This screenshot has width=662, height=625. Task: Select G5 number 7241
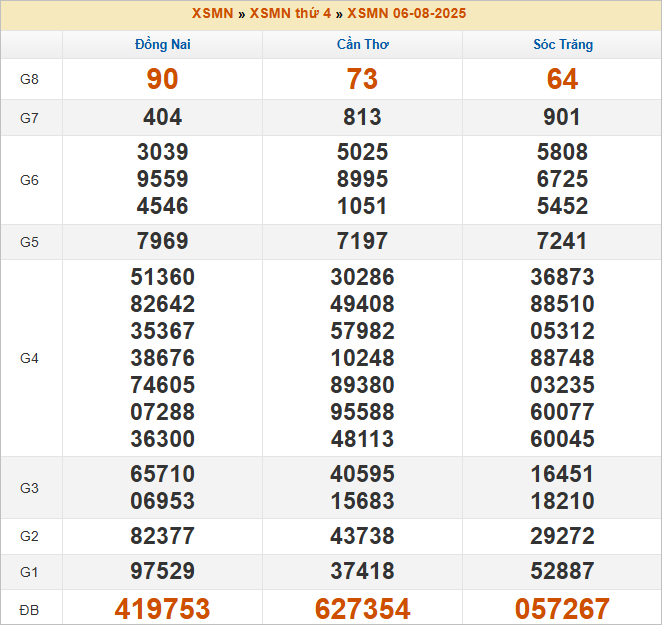pos(562,241)
